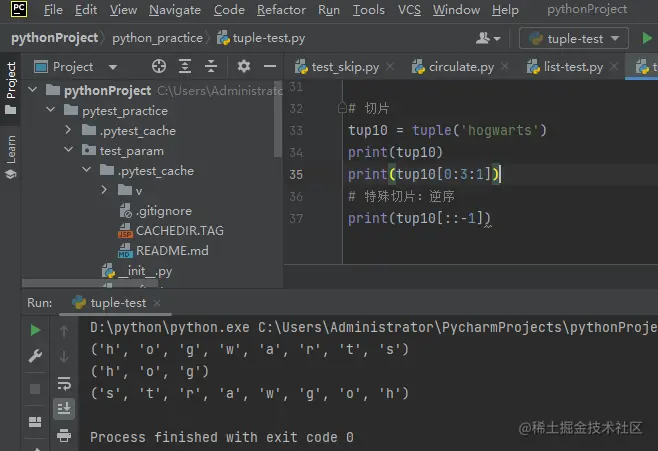Select the CACHEDIR.TAG file
The width and height of the screenshot is (658, 451).
[180, 231]
